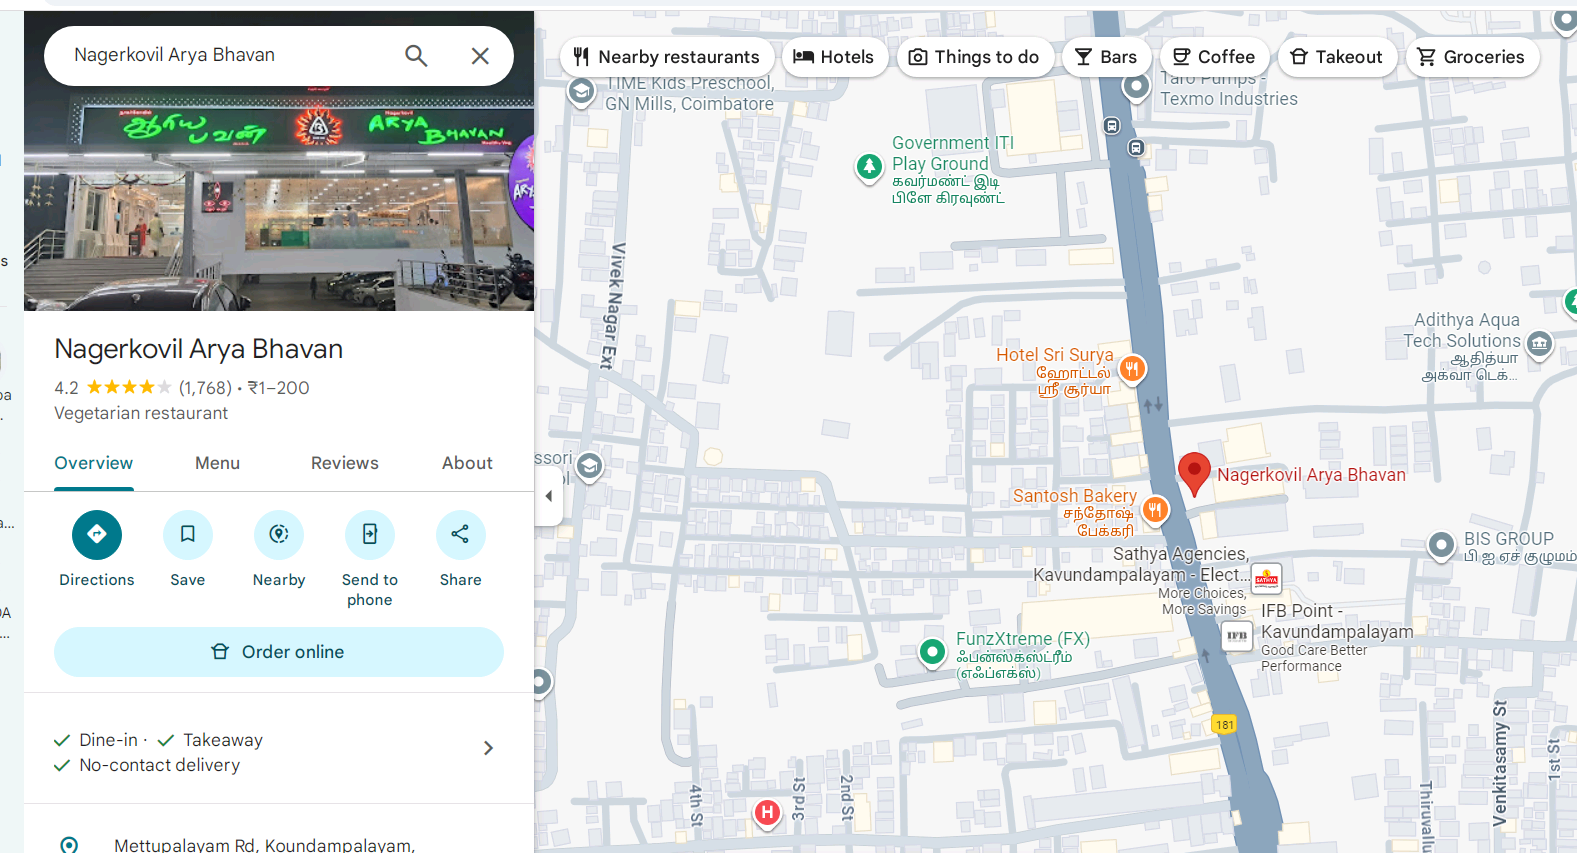Viewport: 1577px width, 853px height.
Task: Click the Nearby search icon
Action: [279, 535]
